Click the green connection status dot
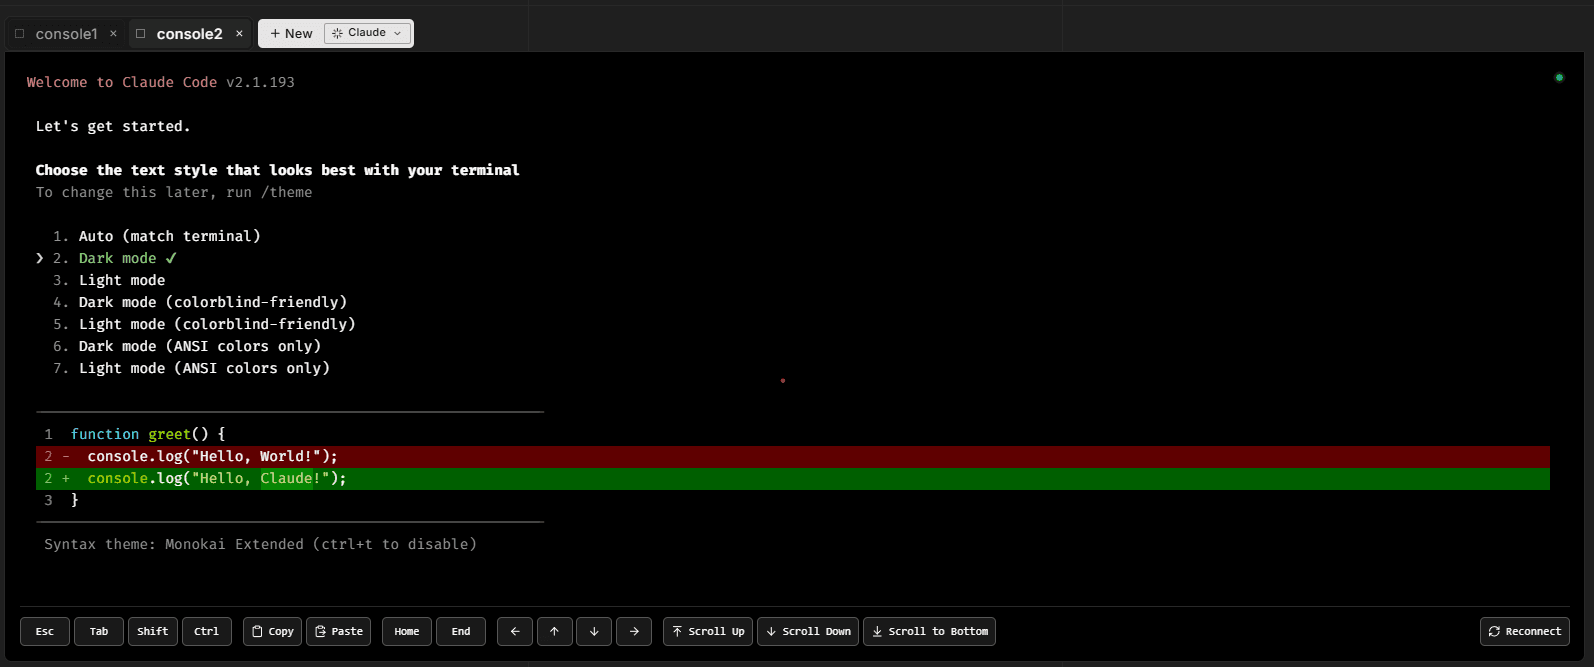The width and height of the screenshot is (1594, 667). [1559, 77]
